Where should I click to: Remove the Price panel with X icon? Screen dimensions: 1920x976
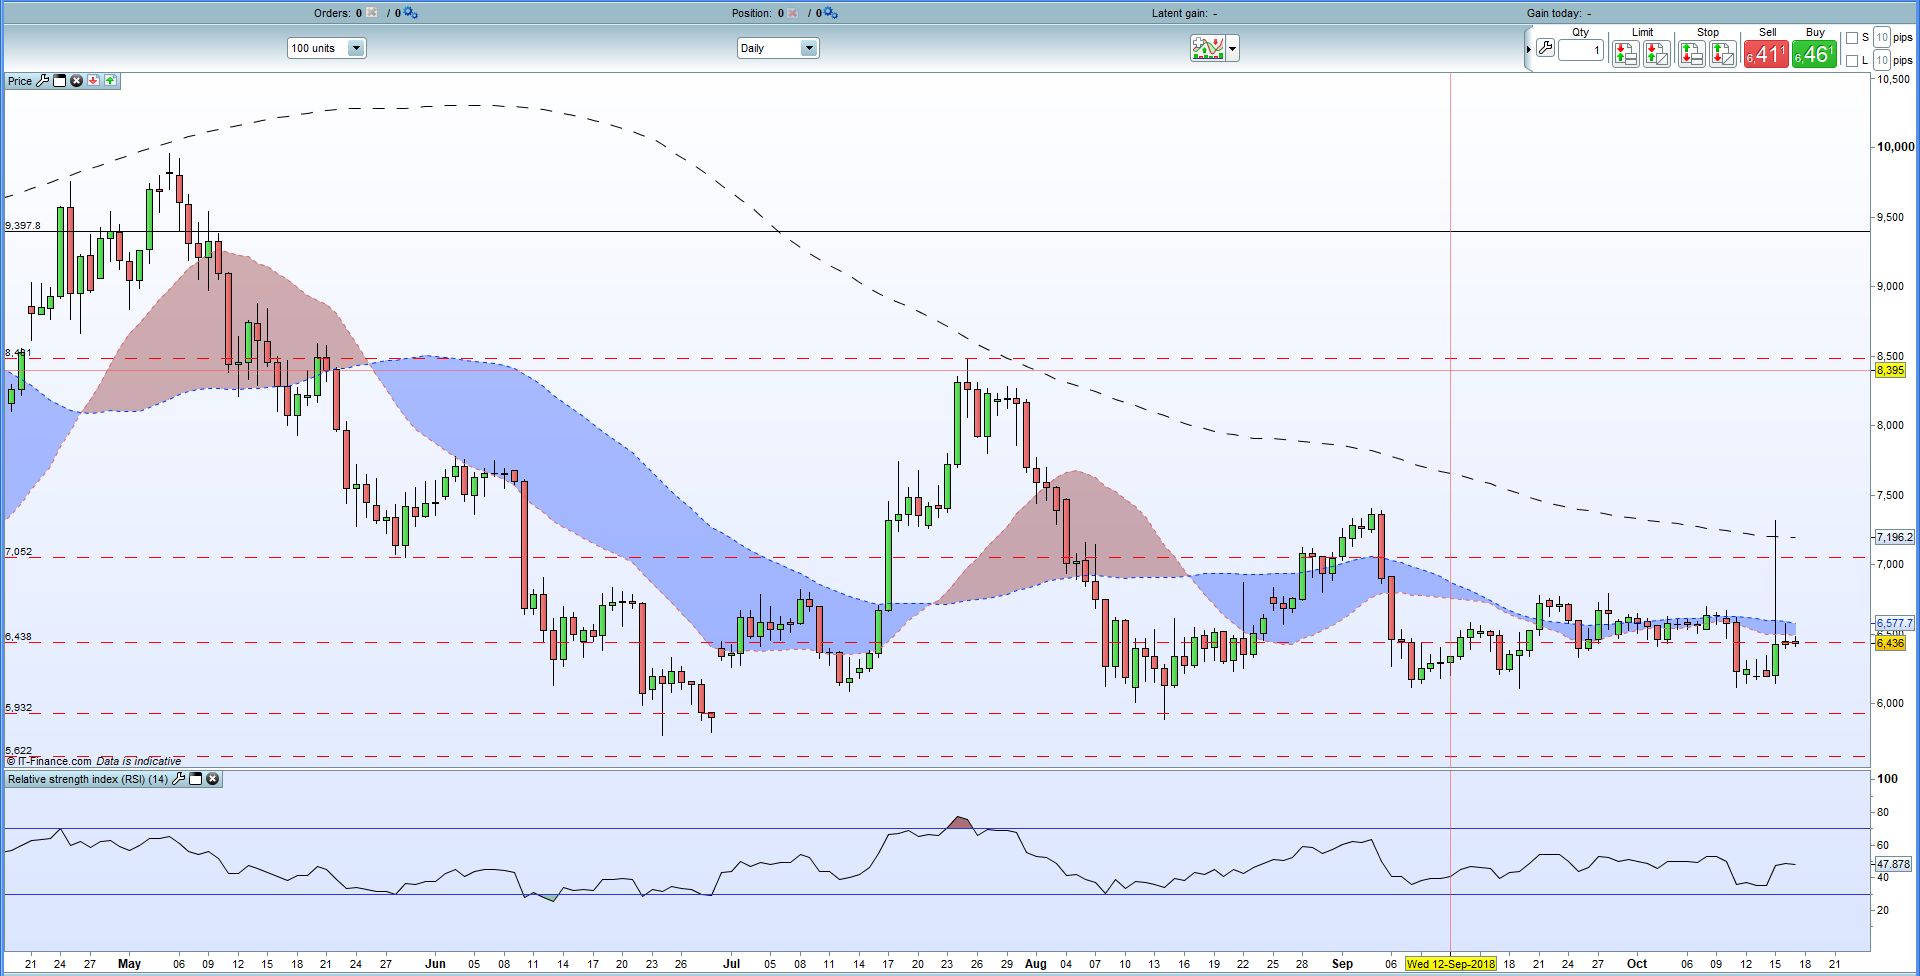click(x=76, y=81)
